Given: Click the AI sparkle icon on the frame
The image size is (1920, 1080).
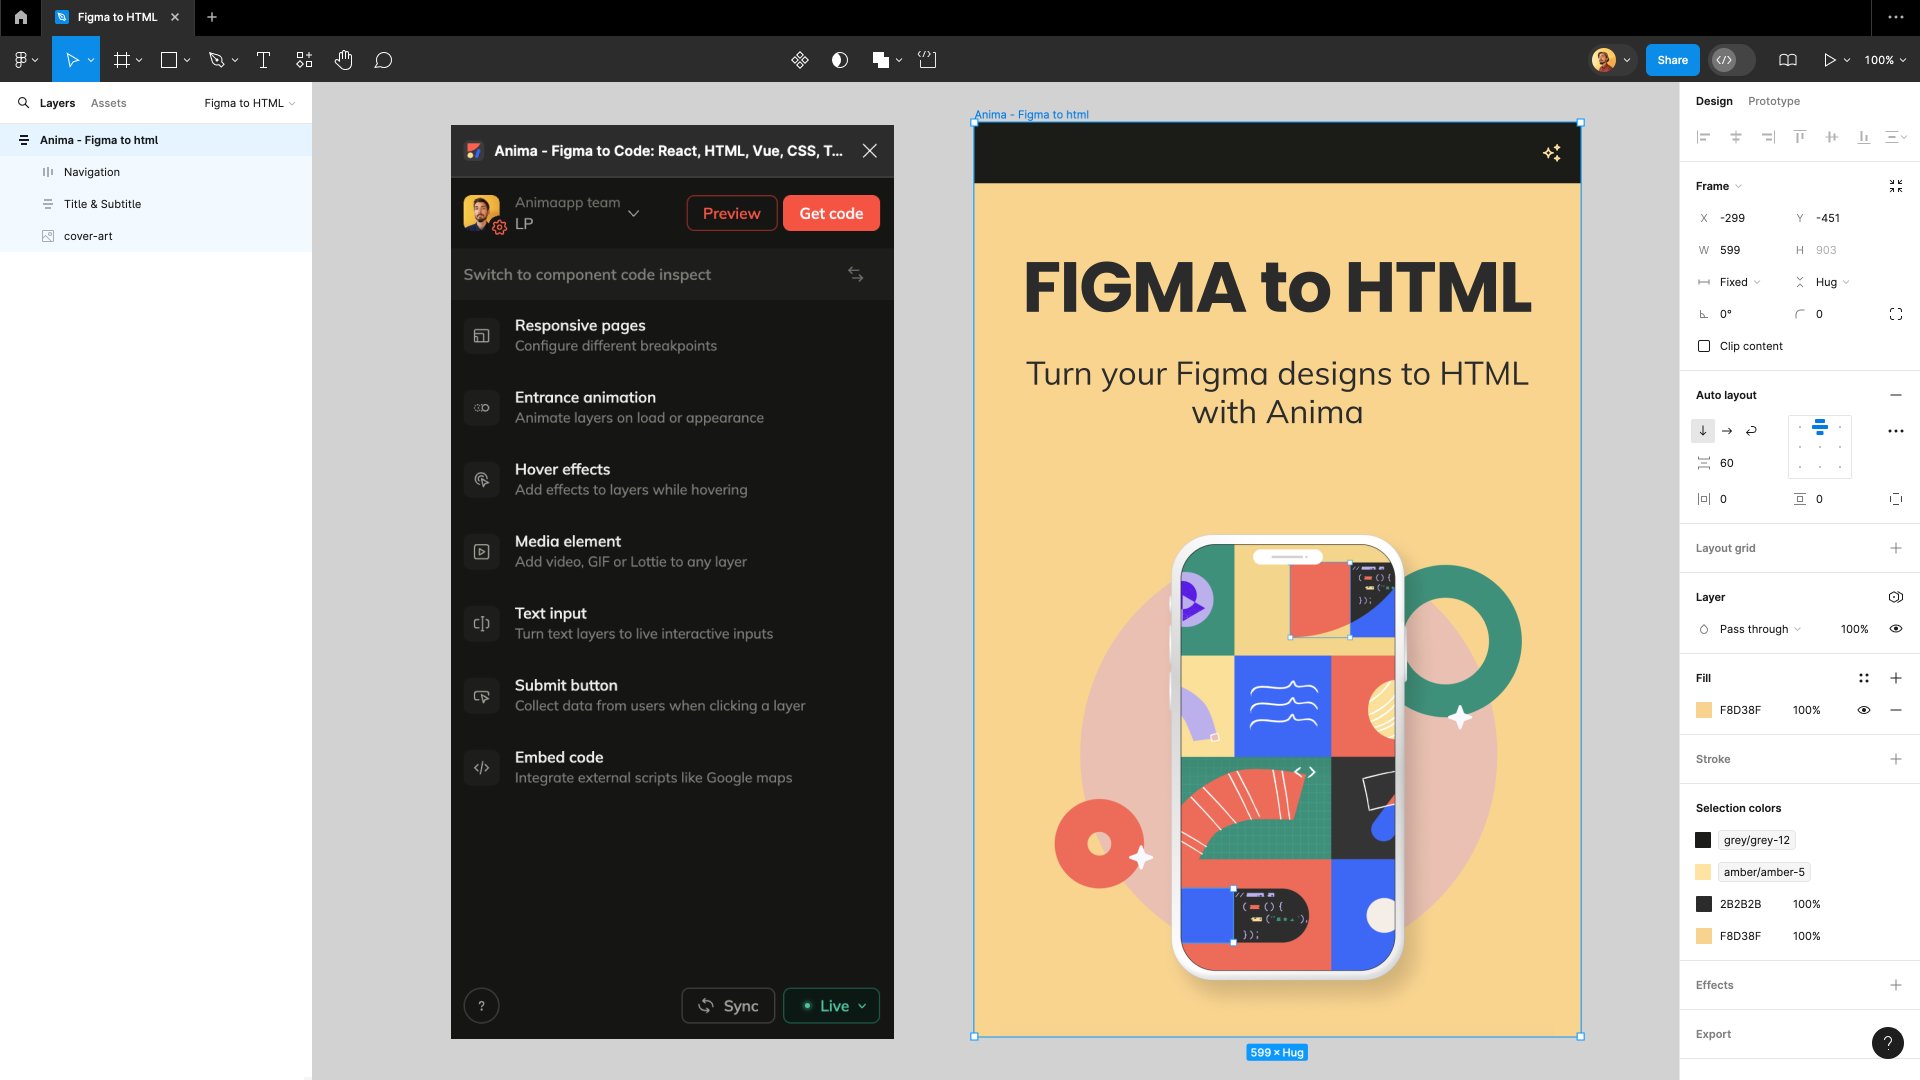Looking at the screenshot, I should 1552,153.
